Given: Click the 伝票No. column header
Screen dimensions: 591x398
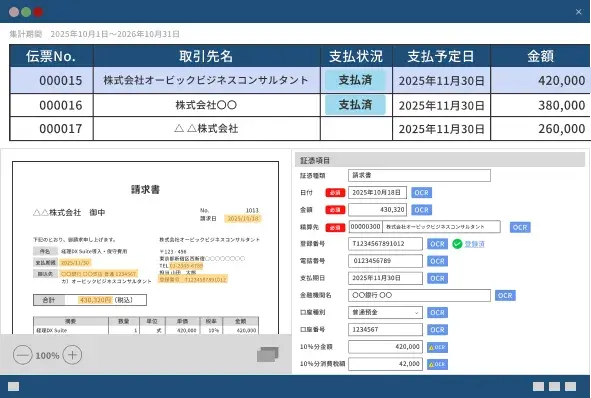Looking at the screenshot, I should click(51, 56).
